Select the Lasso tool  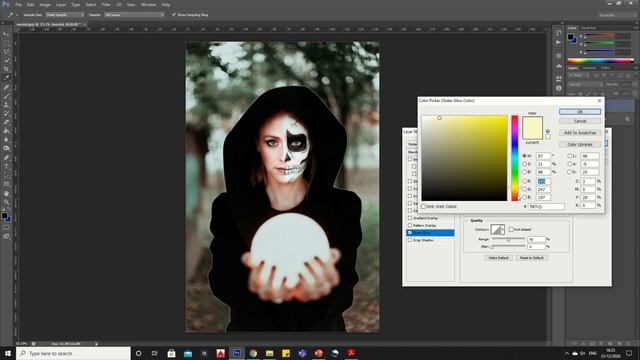point(6,52)
